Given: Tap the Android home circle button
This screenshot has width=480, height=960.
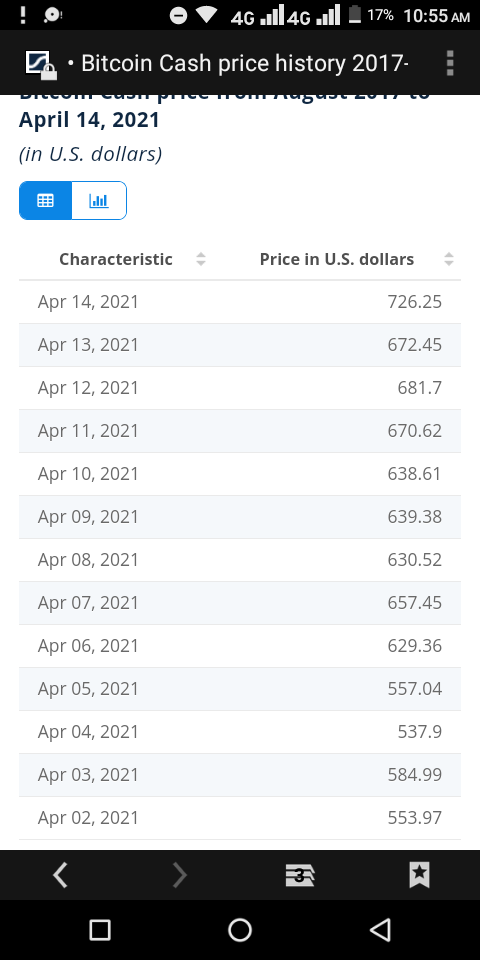Looking at the screenshot, I should click(x=240, y=930).
